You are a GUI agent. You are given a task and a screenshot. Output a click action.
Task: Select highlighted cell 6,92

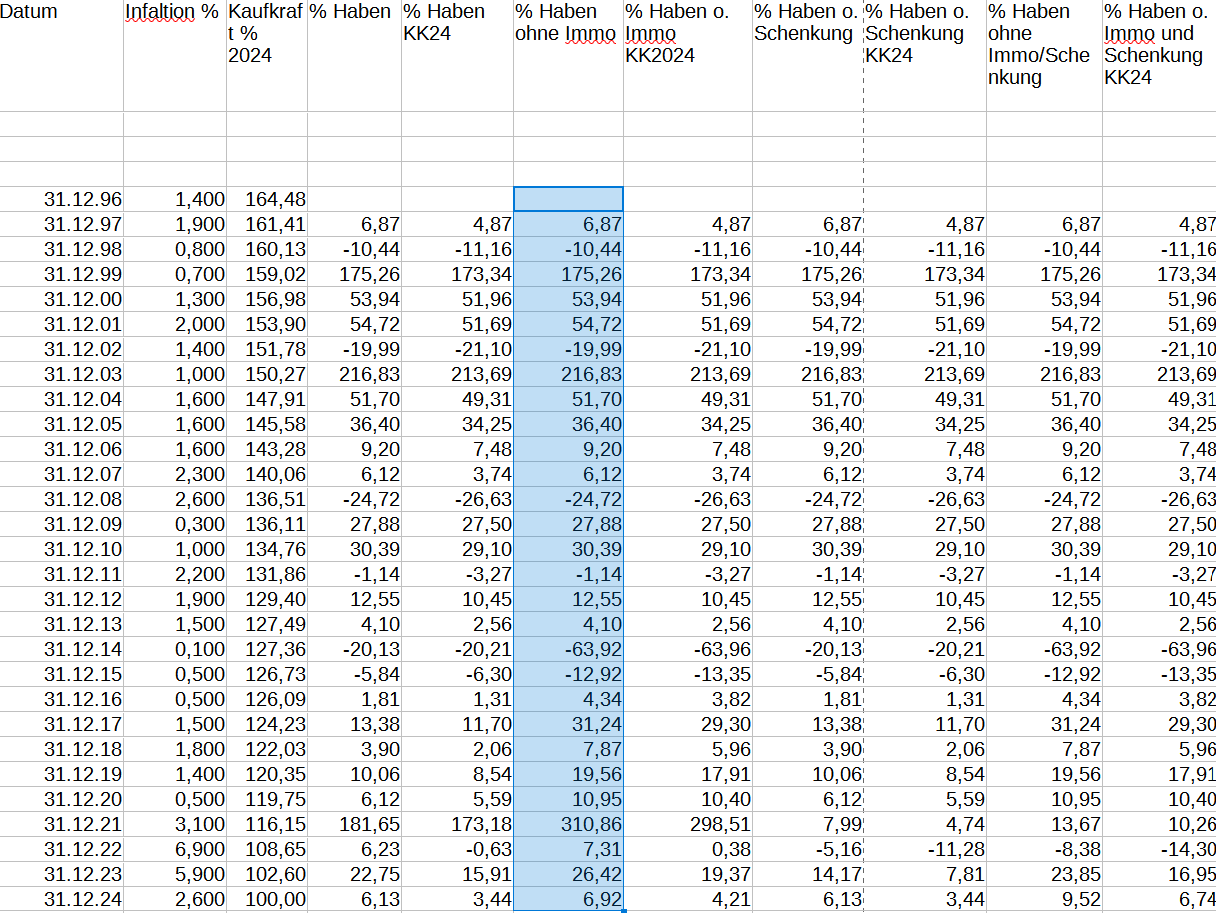coord(568,899)
